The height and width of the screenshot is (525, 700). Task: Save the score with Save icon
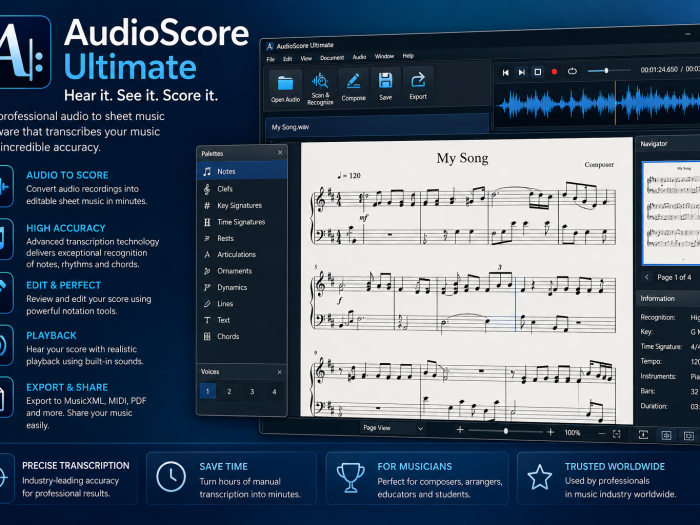coord(386,86)
